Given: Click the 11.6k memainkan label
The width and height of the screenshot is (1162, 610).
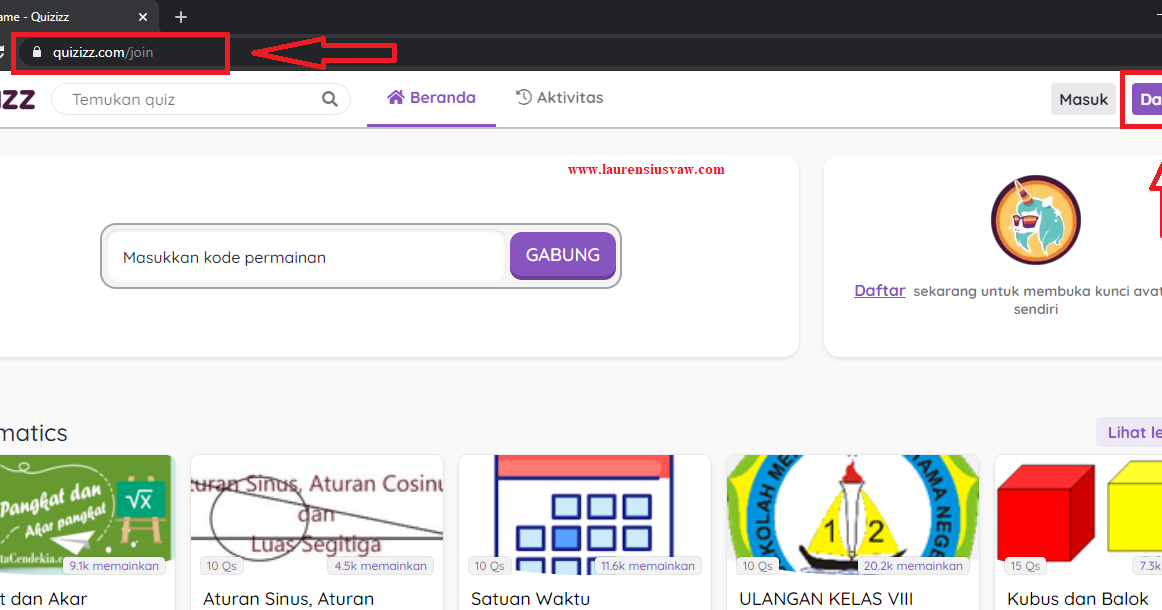Looking at the screenshot, I should (648, 566).
